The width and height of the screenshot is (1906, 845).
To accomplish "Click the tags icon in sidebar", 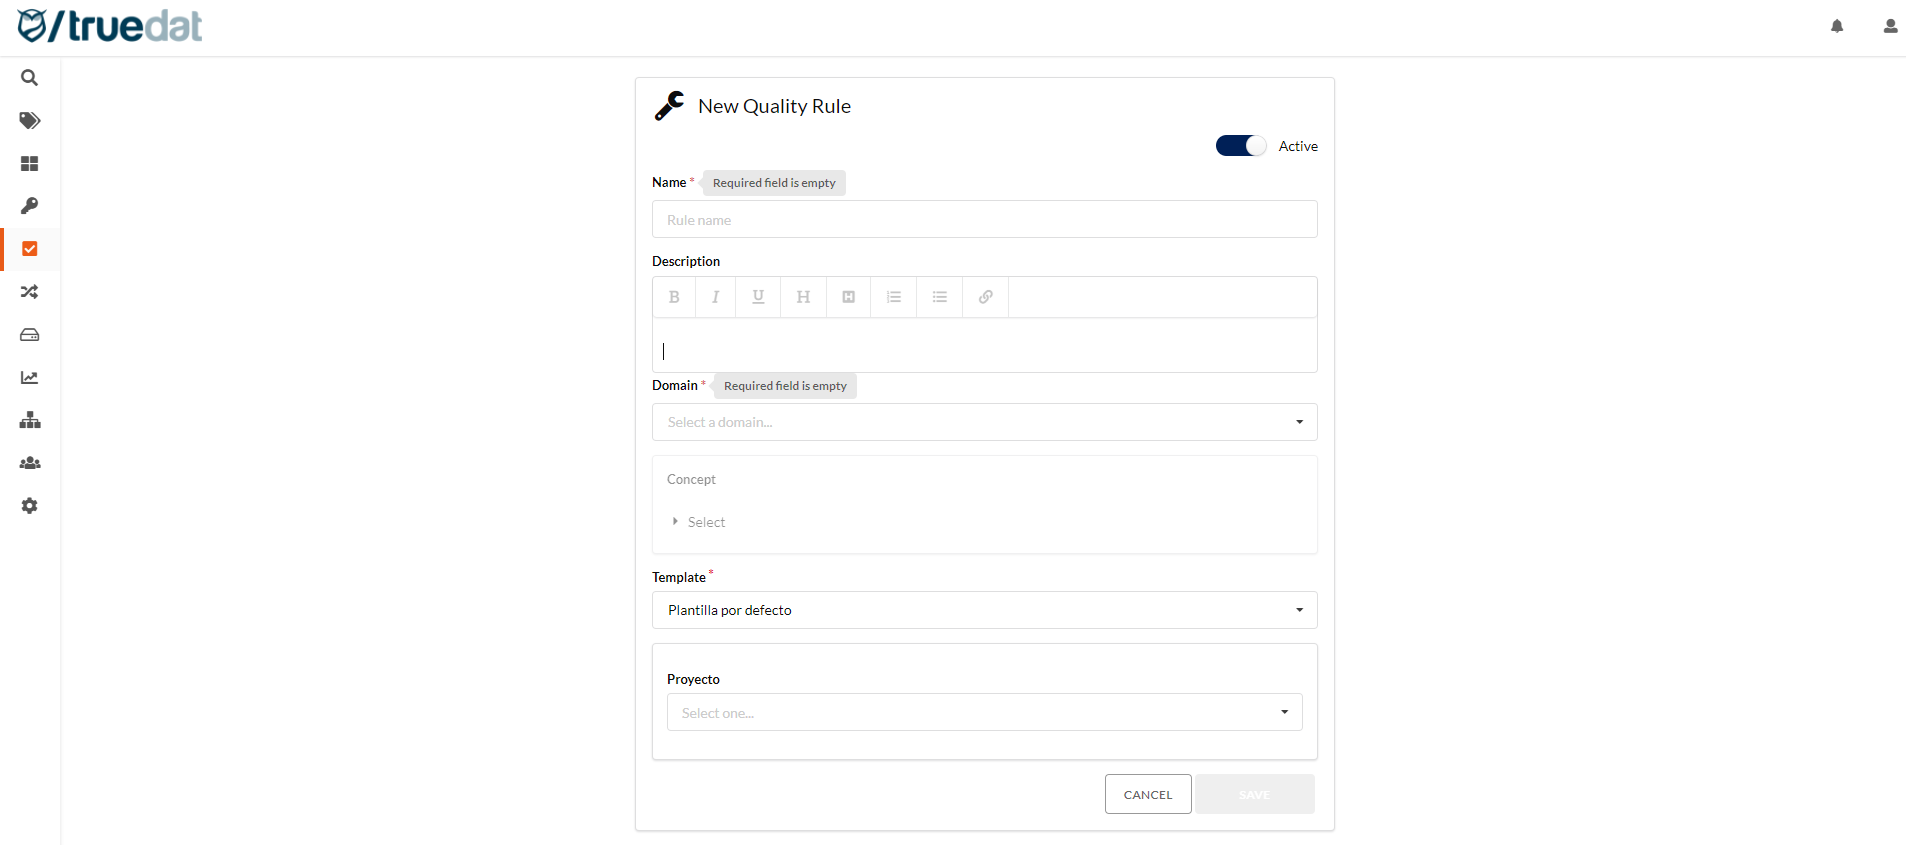I will coord(30,121).
